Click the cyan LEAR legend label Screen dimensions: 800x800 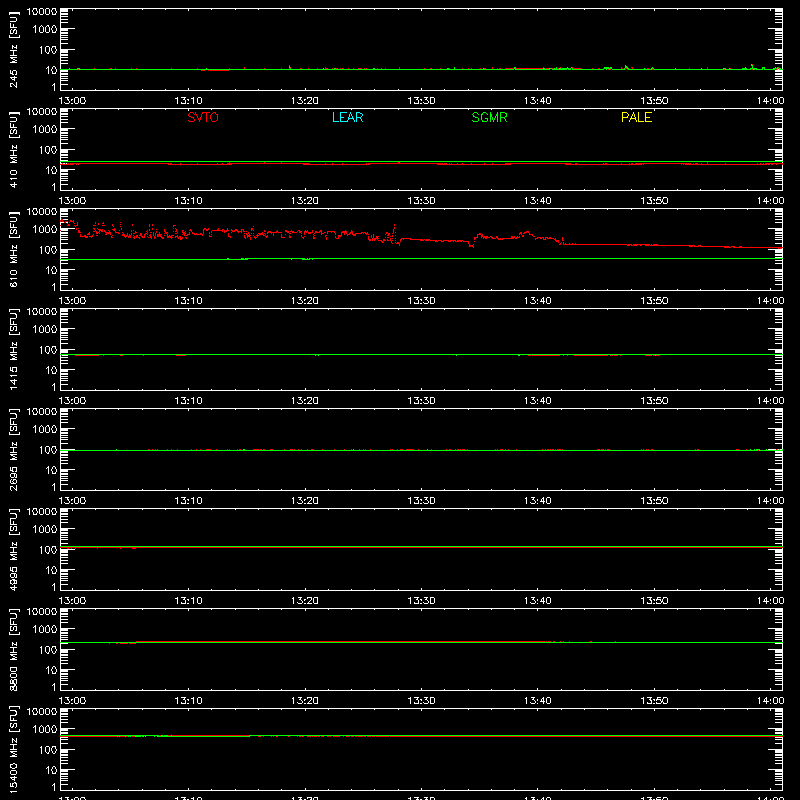(x=347, y=117)
